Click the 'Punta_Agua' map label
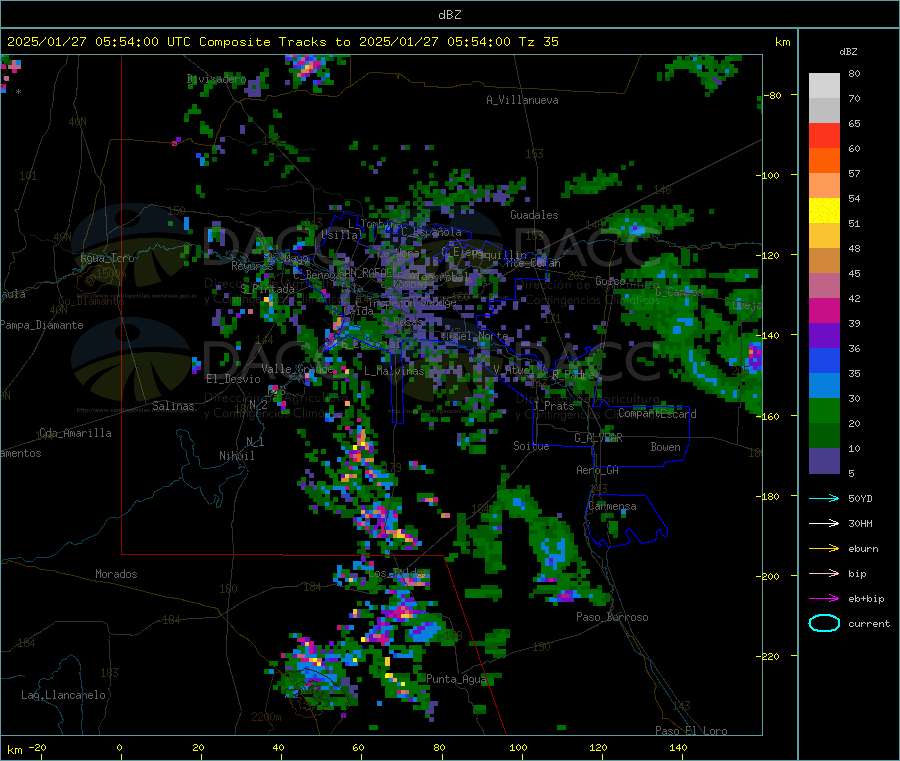Image resolution: width=900 pixels, height=761 pixels. tap(456, 679)
